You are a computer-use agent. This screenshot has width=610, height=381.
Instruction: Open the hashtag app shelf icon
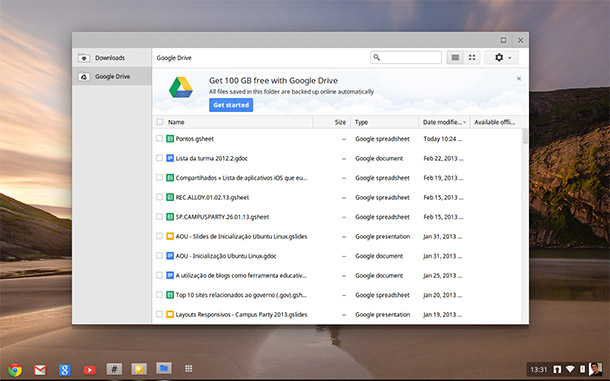click(x=114, y=369)
